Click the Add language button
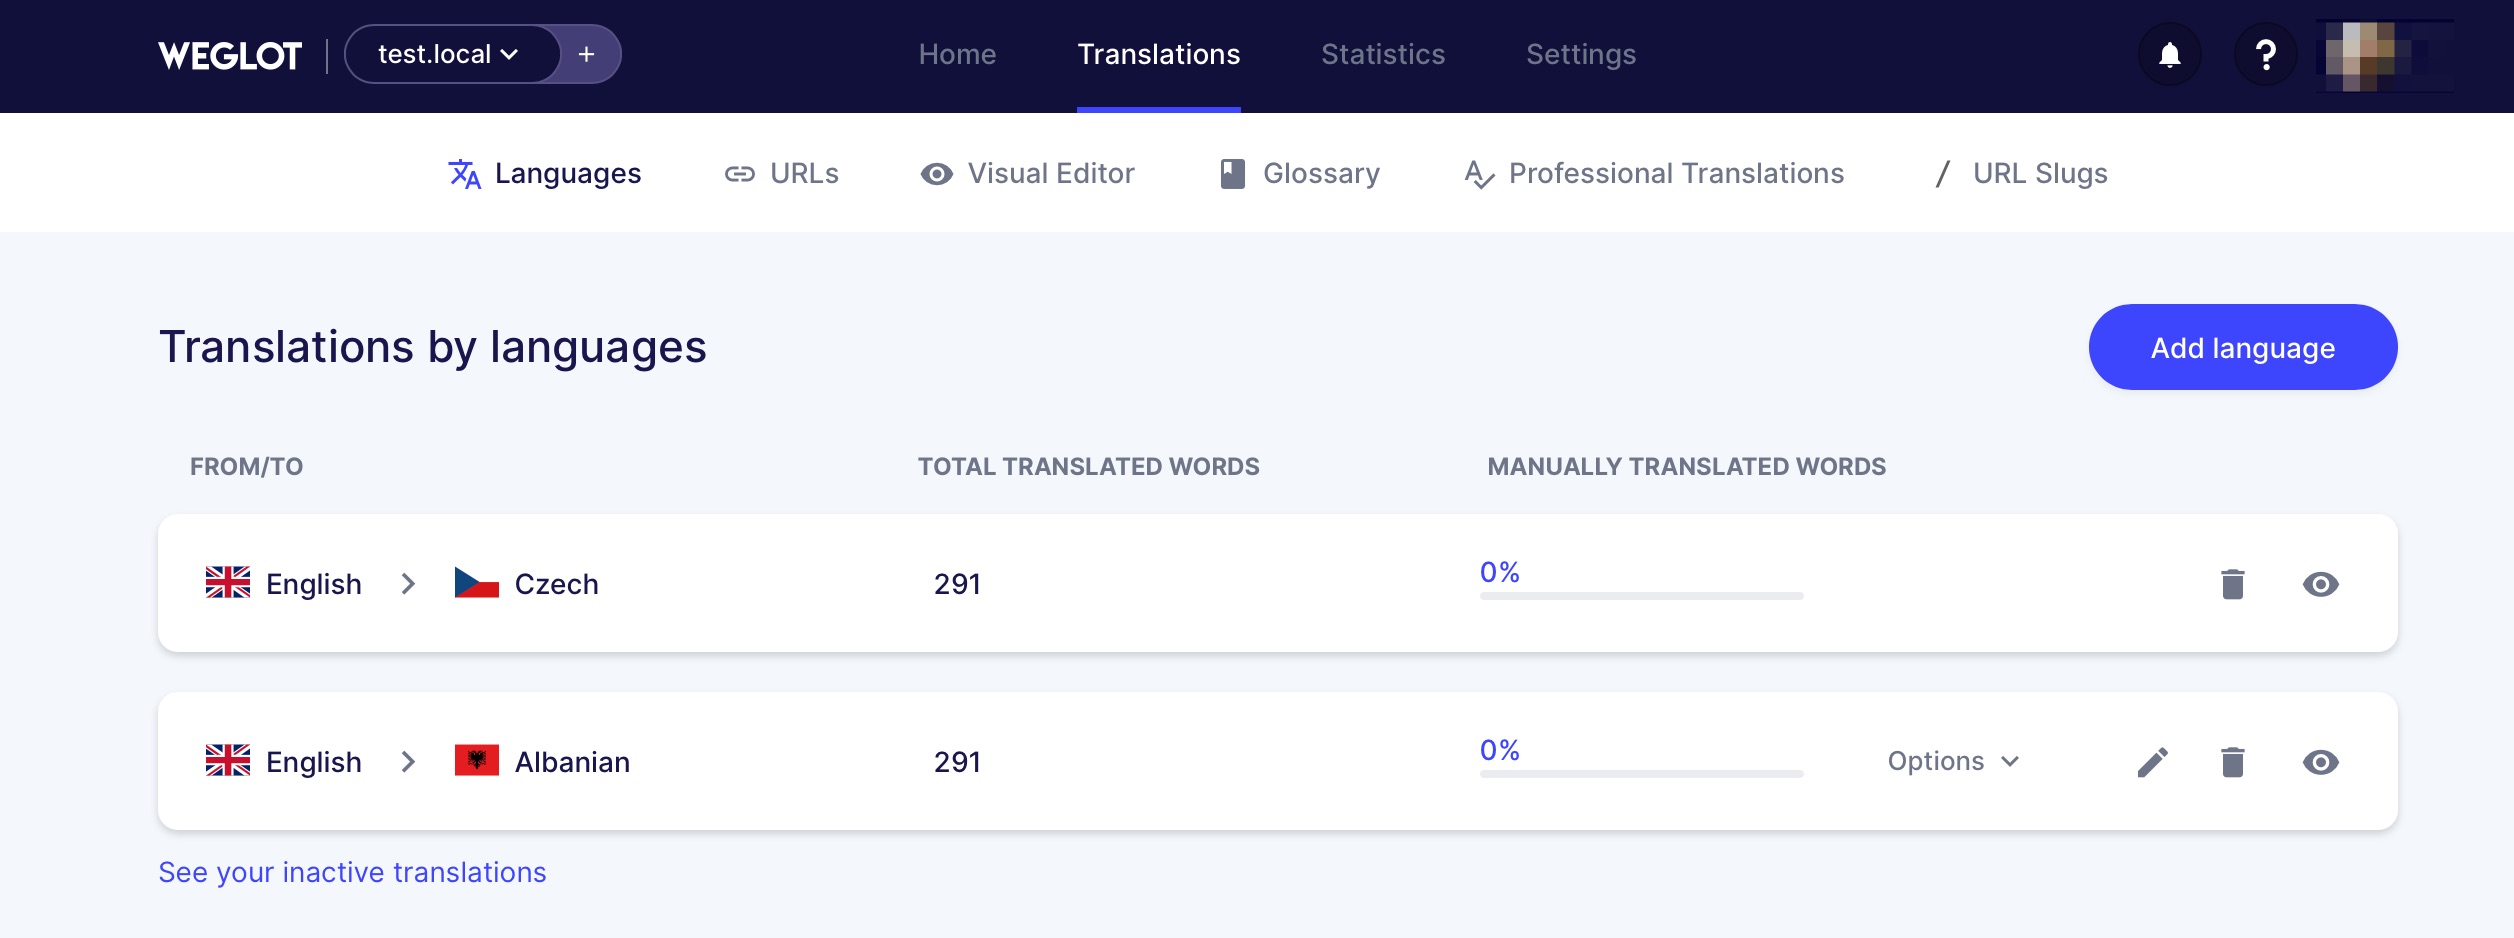This screenshot has width=2514, height=938. click(2242, 347)
